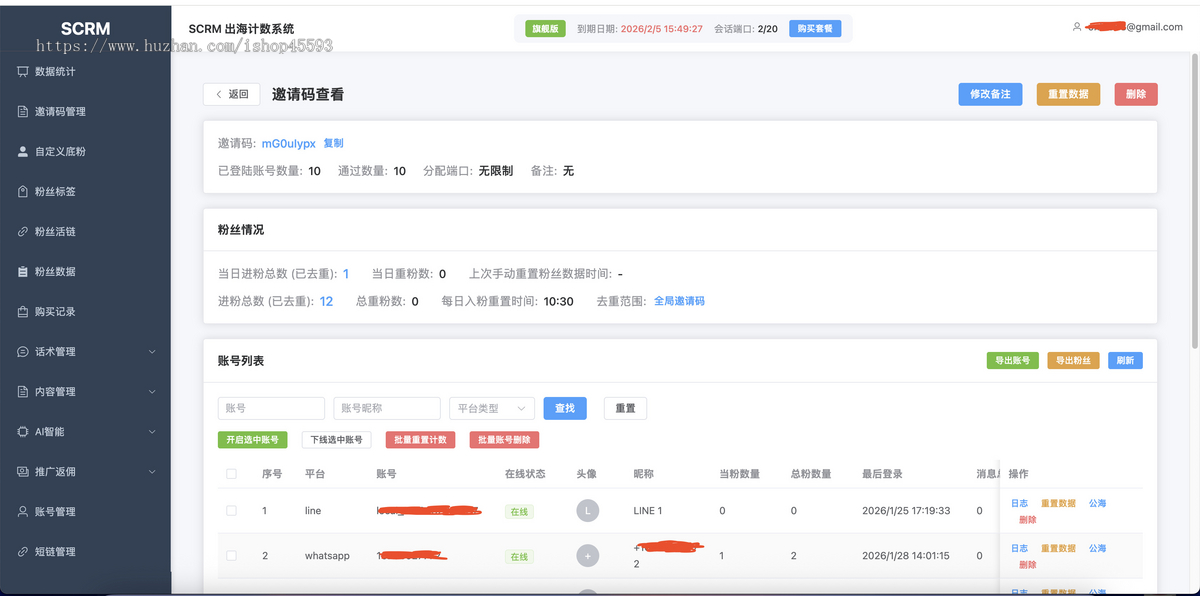Focus the 账号昵称 input field
The height and width of the screenshot is (596, 1200).
pos(387,408)
